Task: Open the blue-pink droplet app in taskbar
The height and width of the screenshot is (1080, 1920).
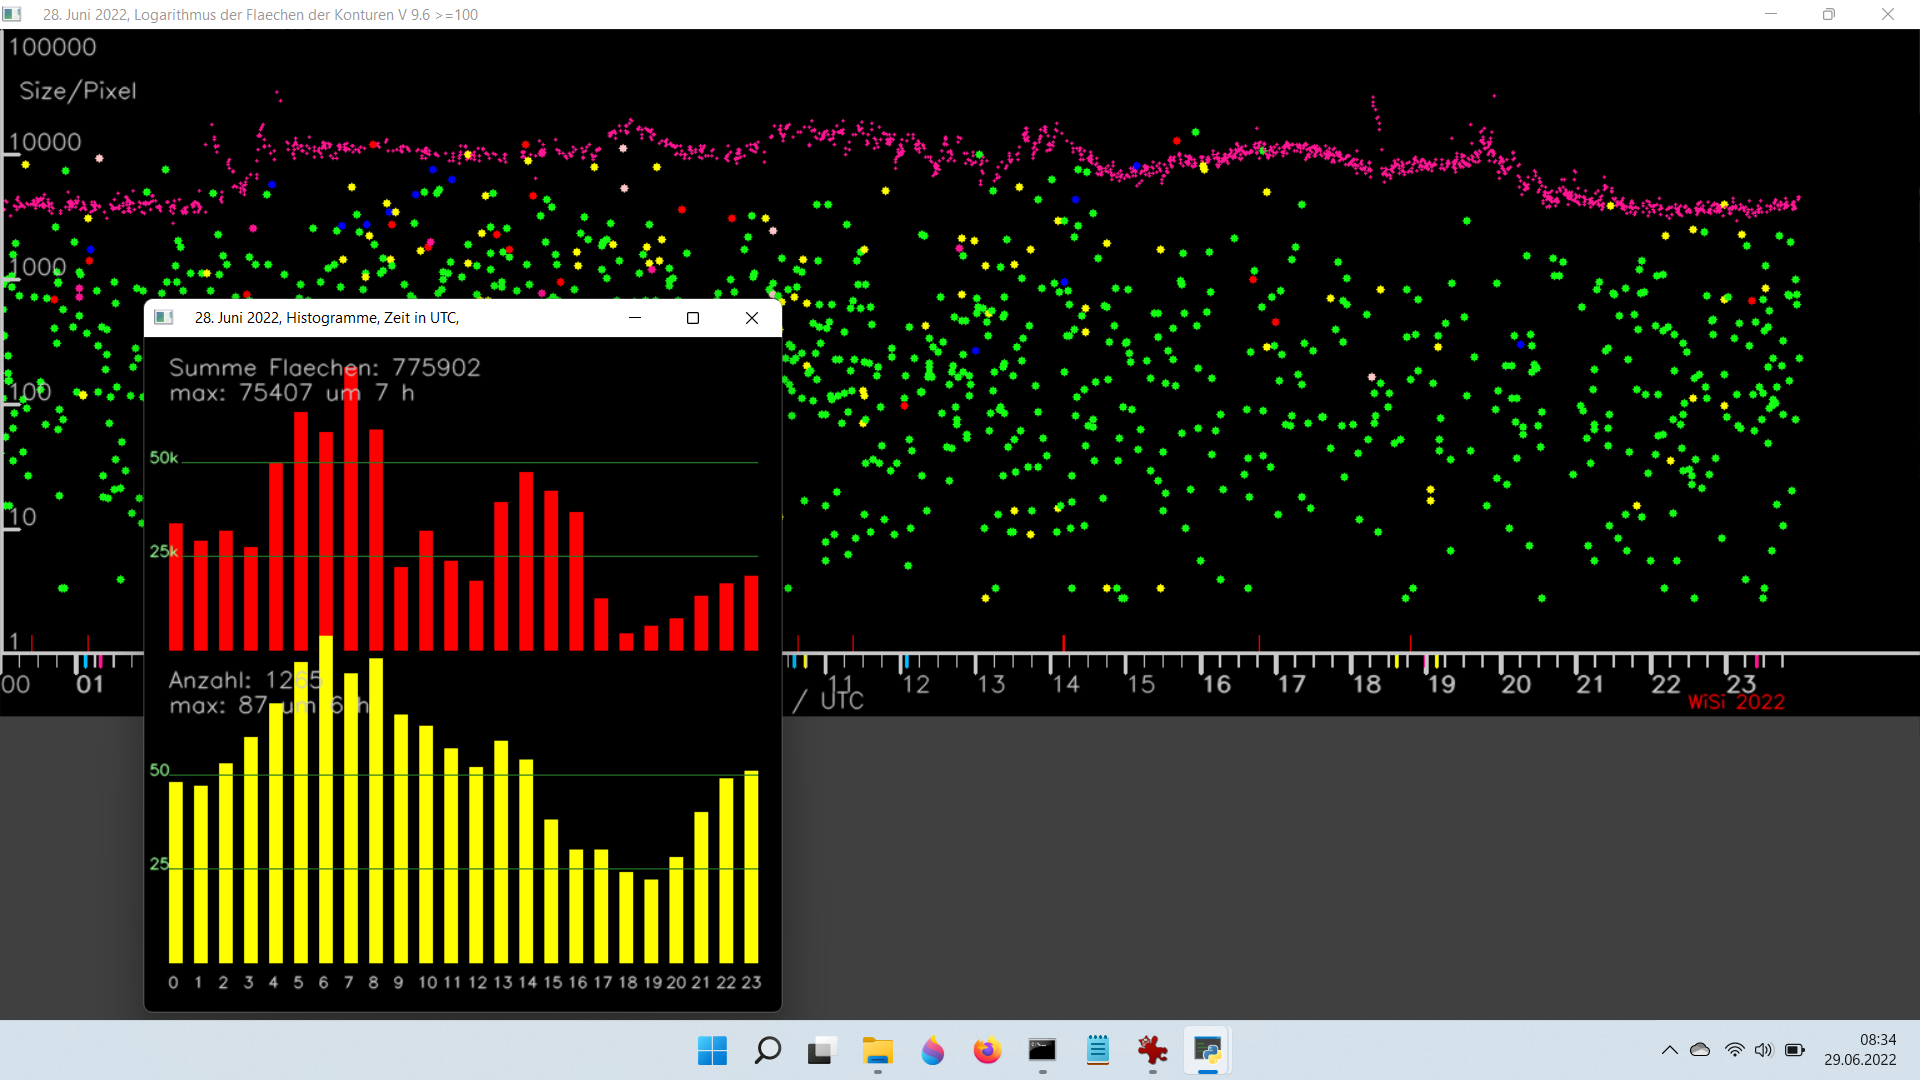Action: tap(932, 1051)
